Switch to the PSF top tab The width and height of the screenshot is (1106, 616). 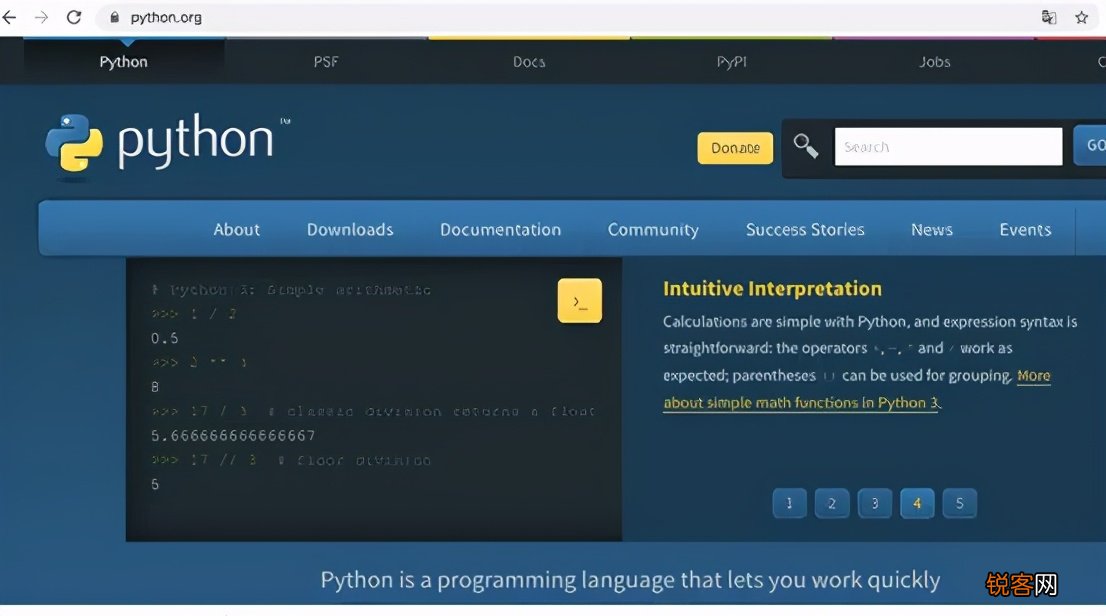point(326,61)
